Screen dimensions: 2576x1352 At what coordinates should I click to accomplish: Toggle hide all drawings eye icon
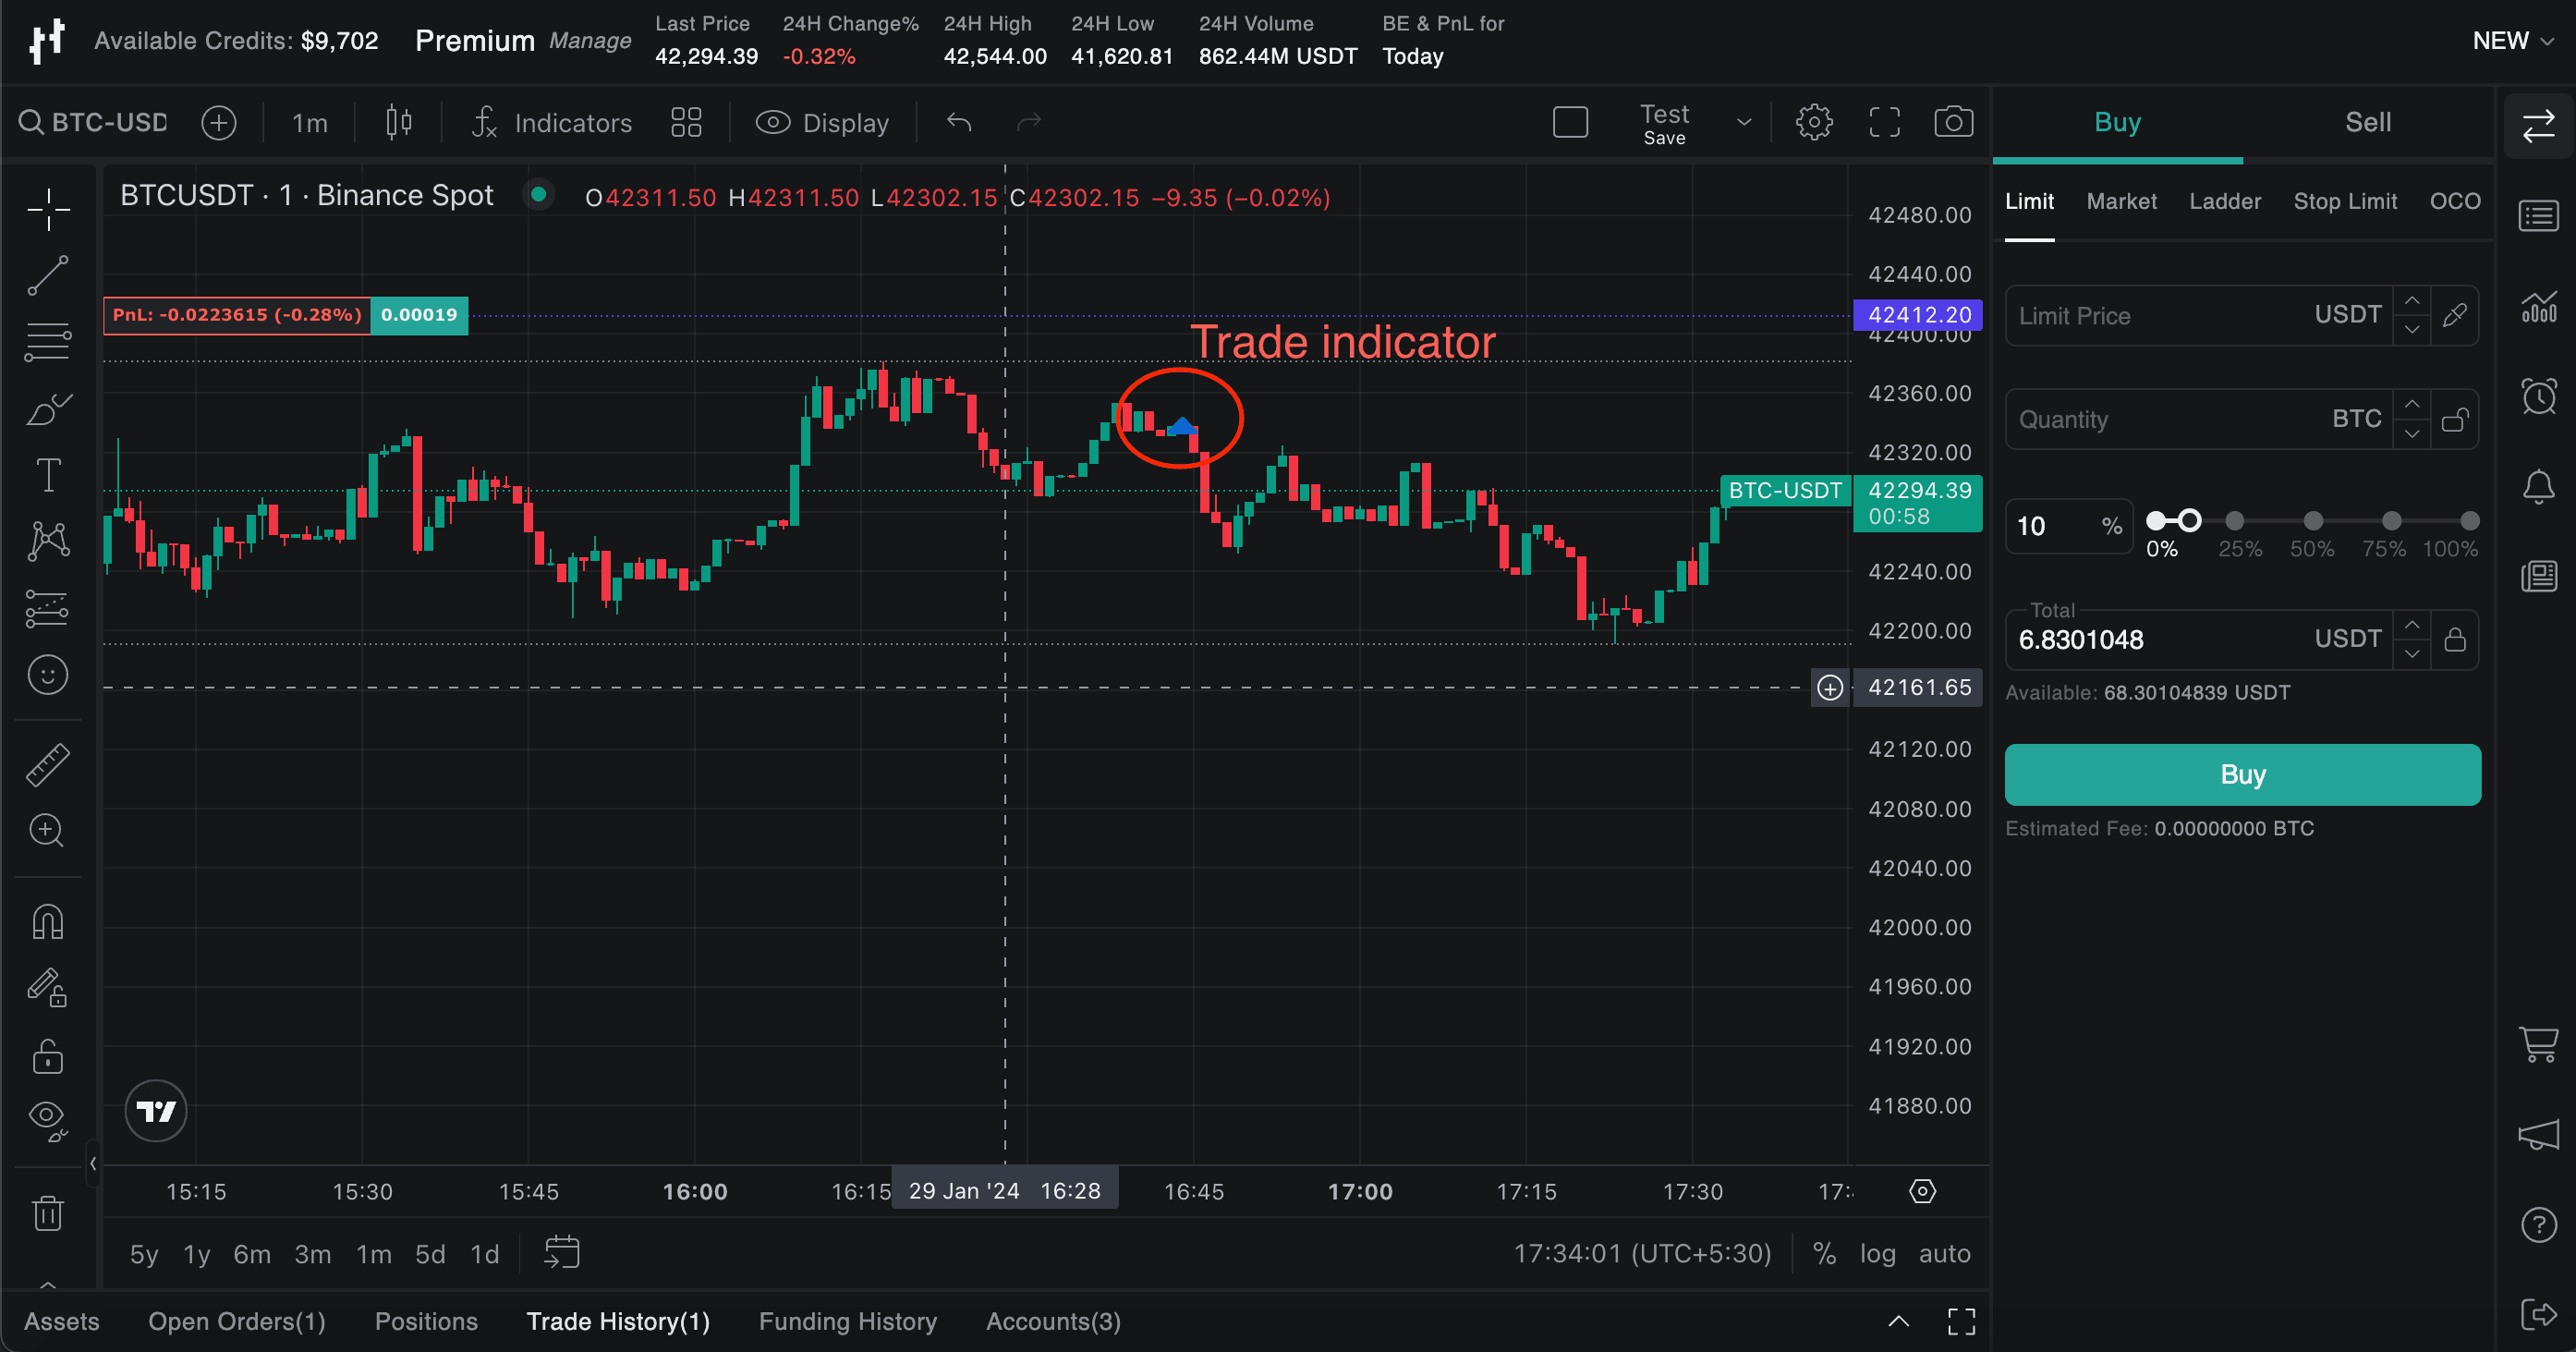click(x=48, y=1120)
